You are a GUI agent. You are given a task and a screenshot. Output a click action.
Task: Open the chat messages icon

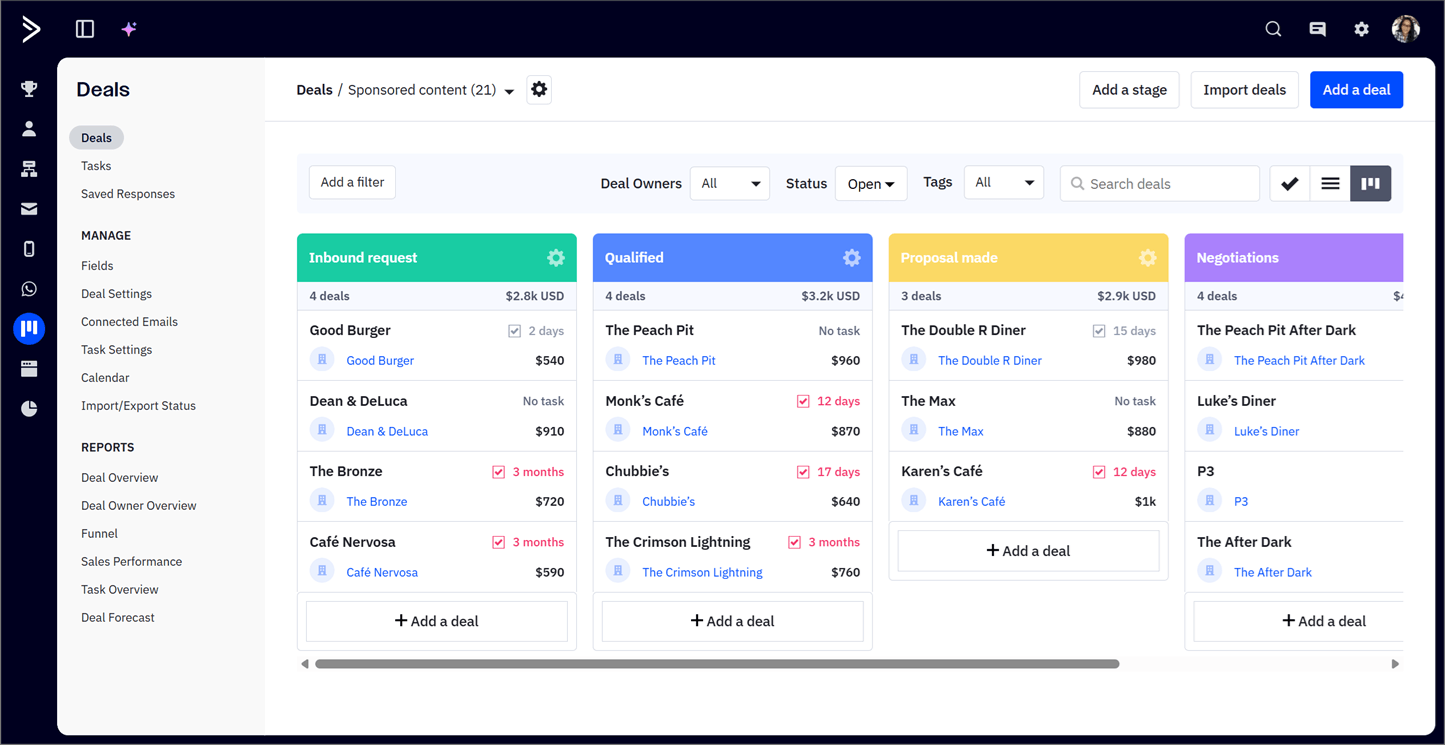(x=1317, y=29)
